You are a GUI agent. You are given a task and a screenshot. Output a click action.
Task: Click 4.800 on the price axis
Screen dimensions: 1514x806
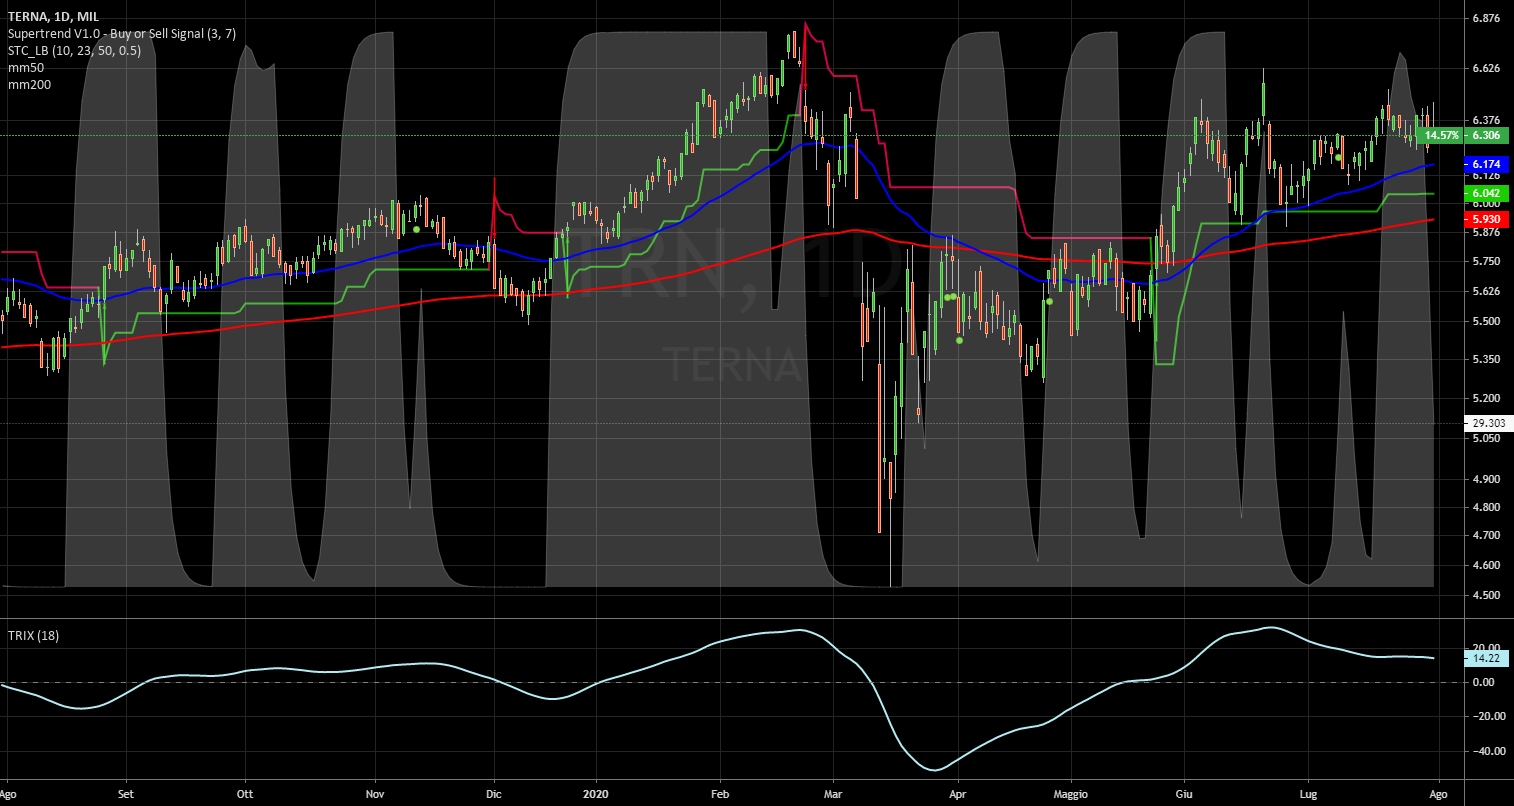click(1485, 507)
